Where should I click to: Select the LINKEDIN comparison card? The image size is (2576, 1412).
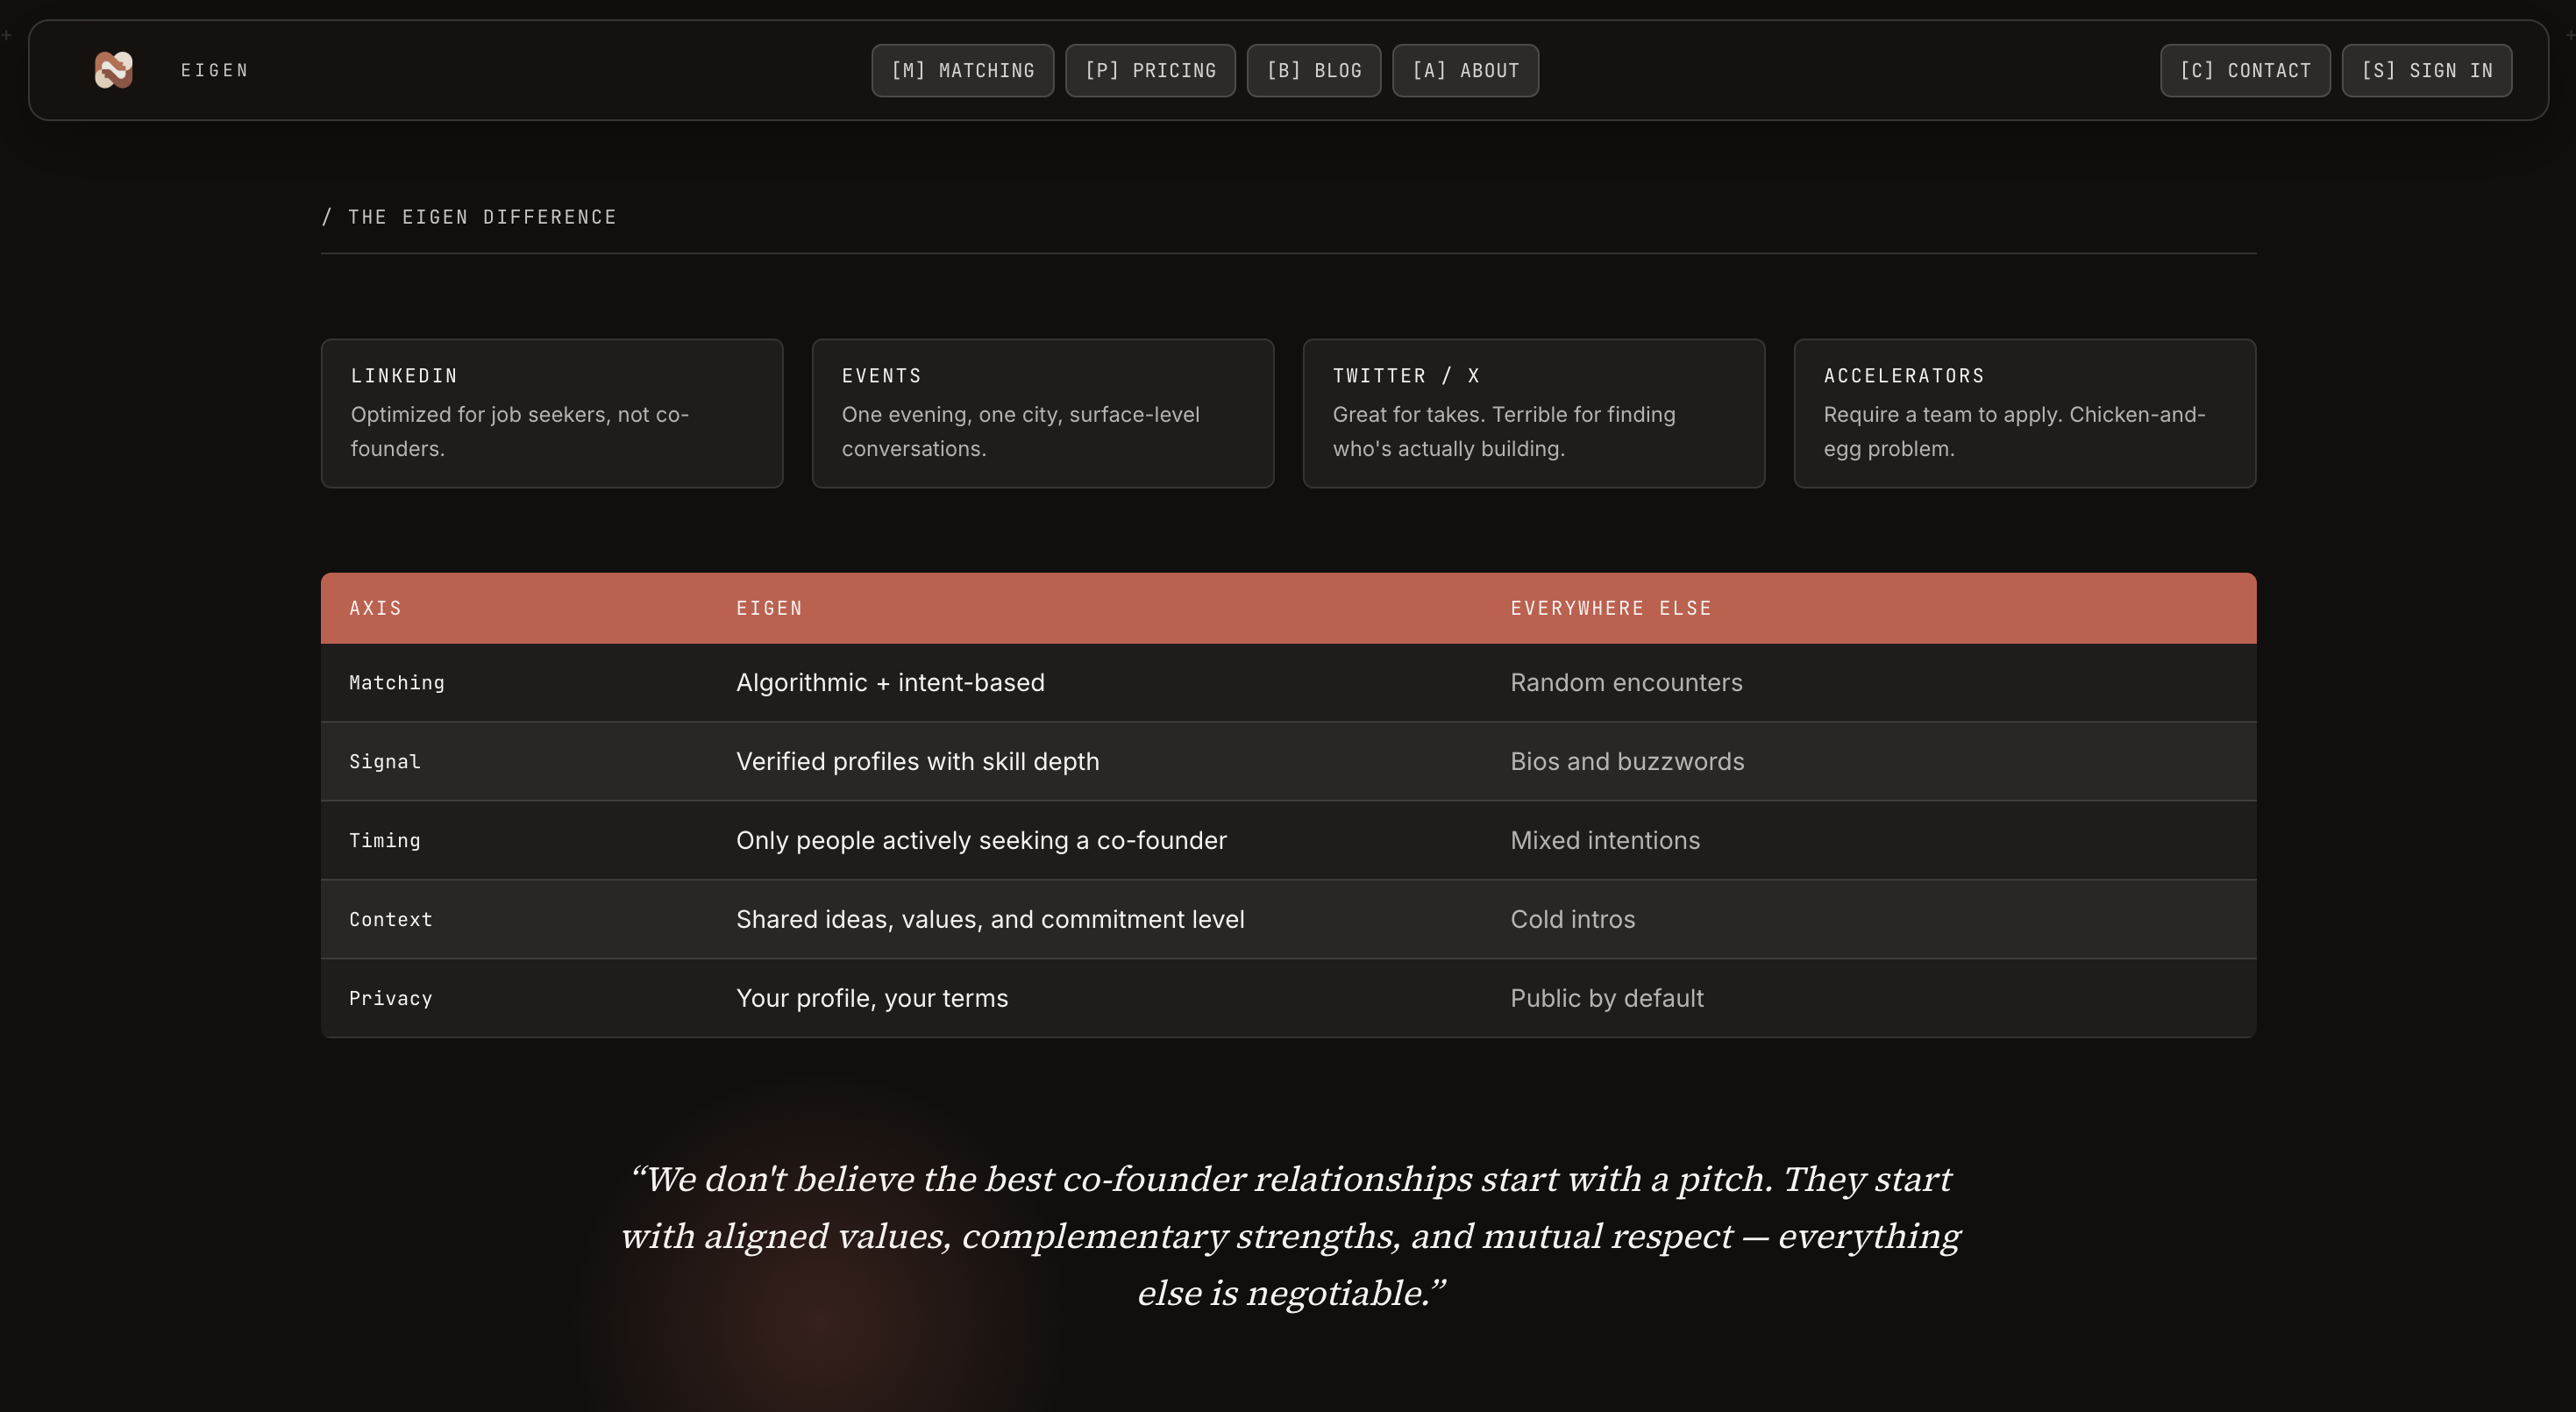551,413
